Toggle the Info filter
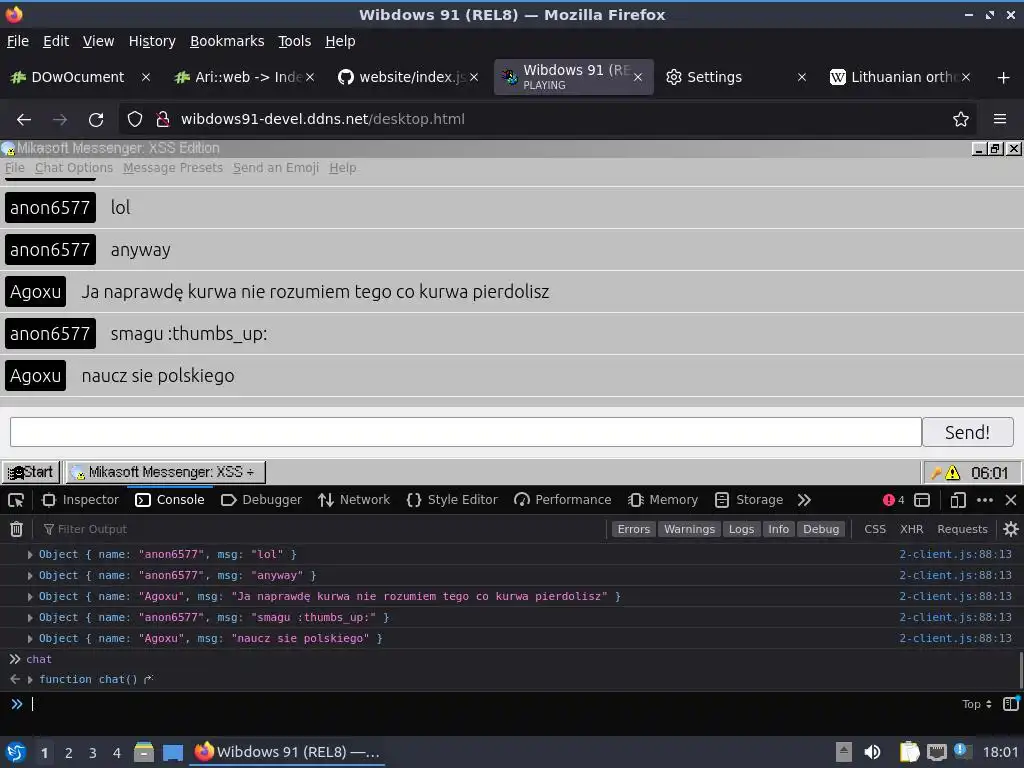This screenshot has height=768, width=1024. 778,529
